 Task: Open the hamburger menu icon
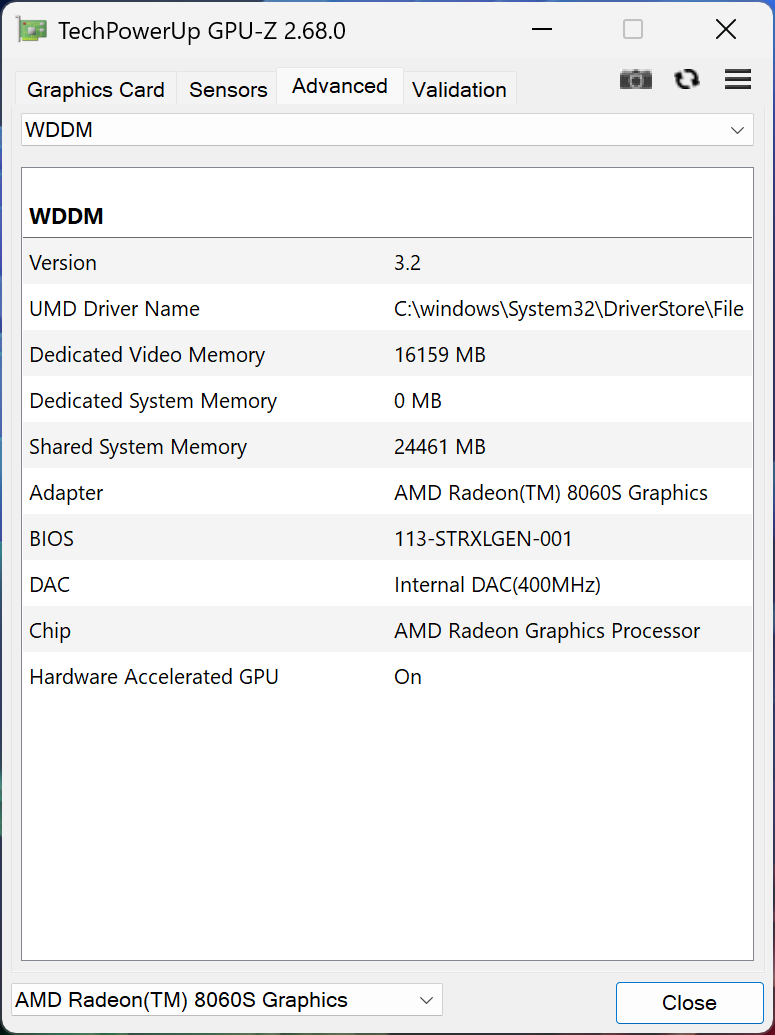[738, 80]
